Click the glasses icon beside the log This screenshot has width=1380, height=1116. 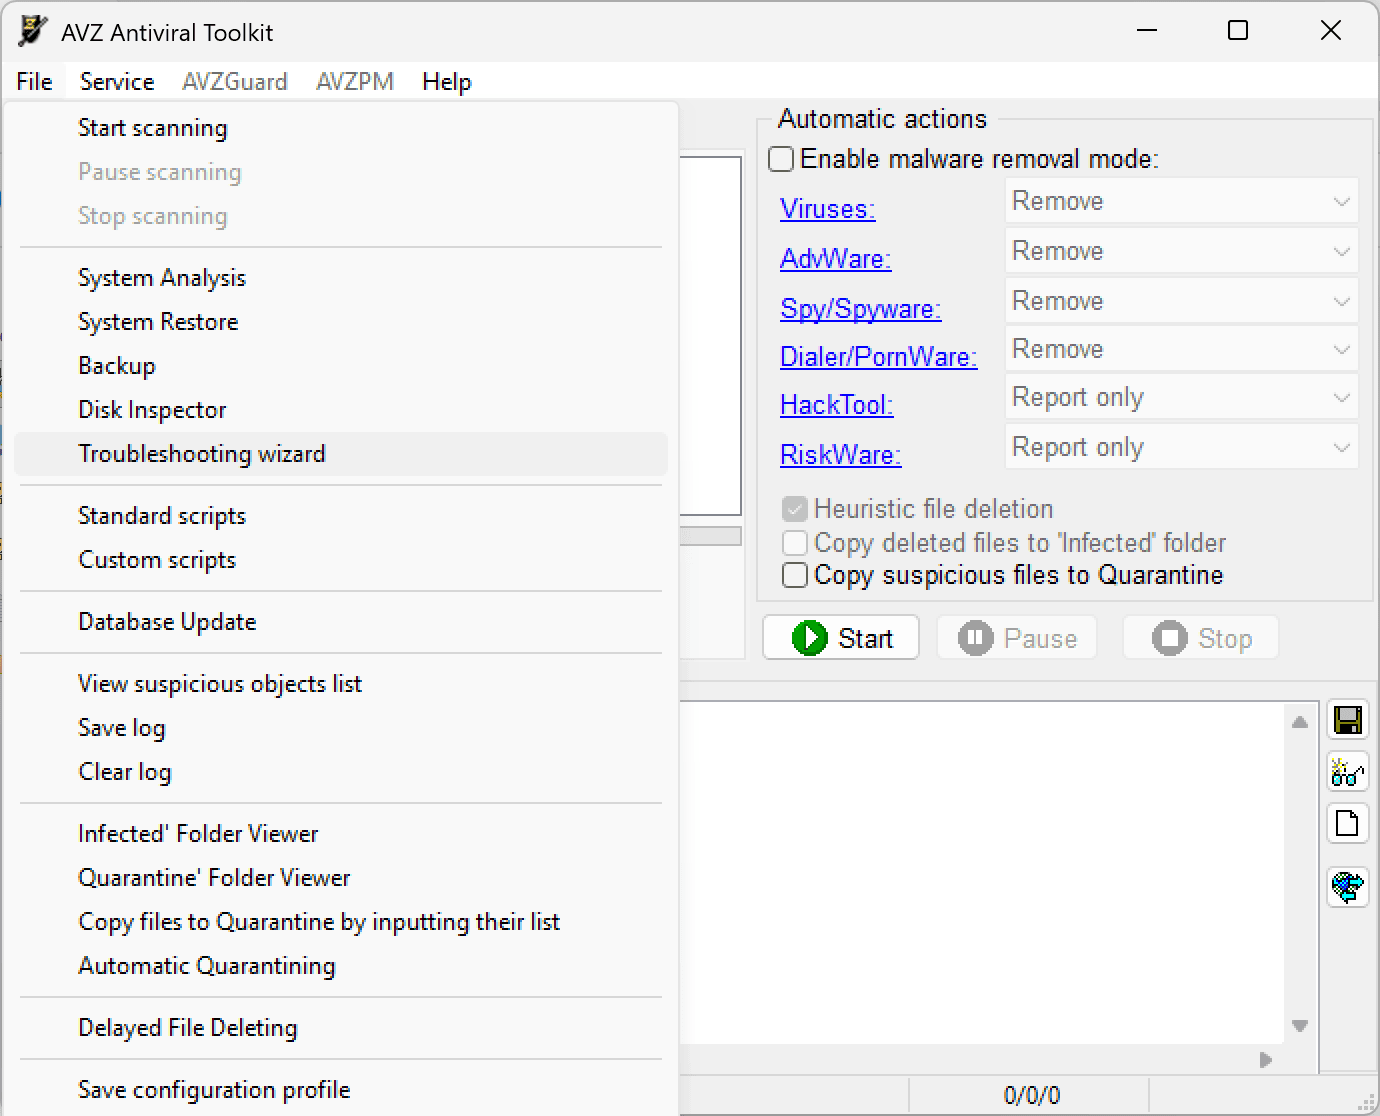[1347, 772]
